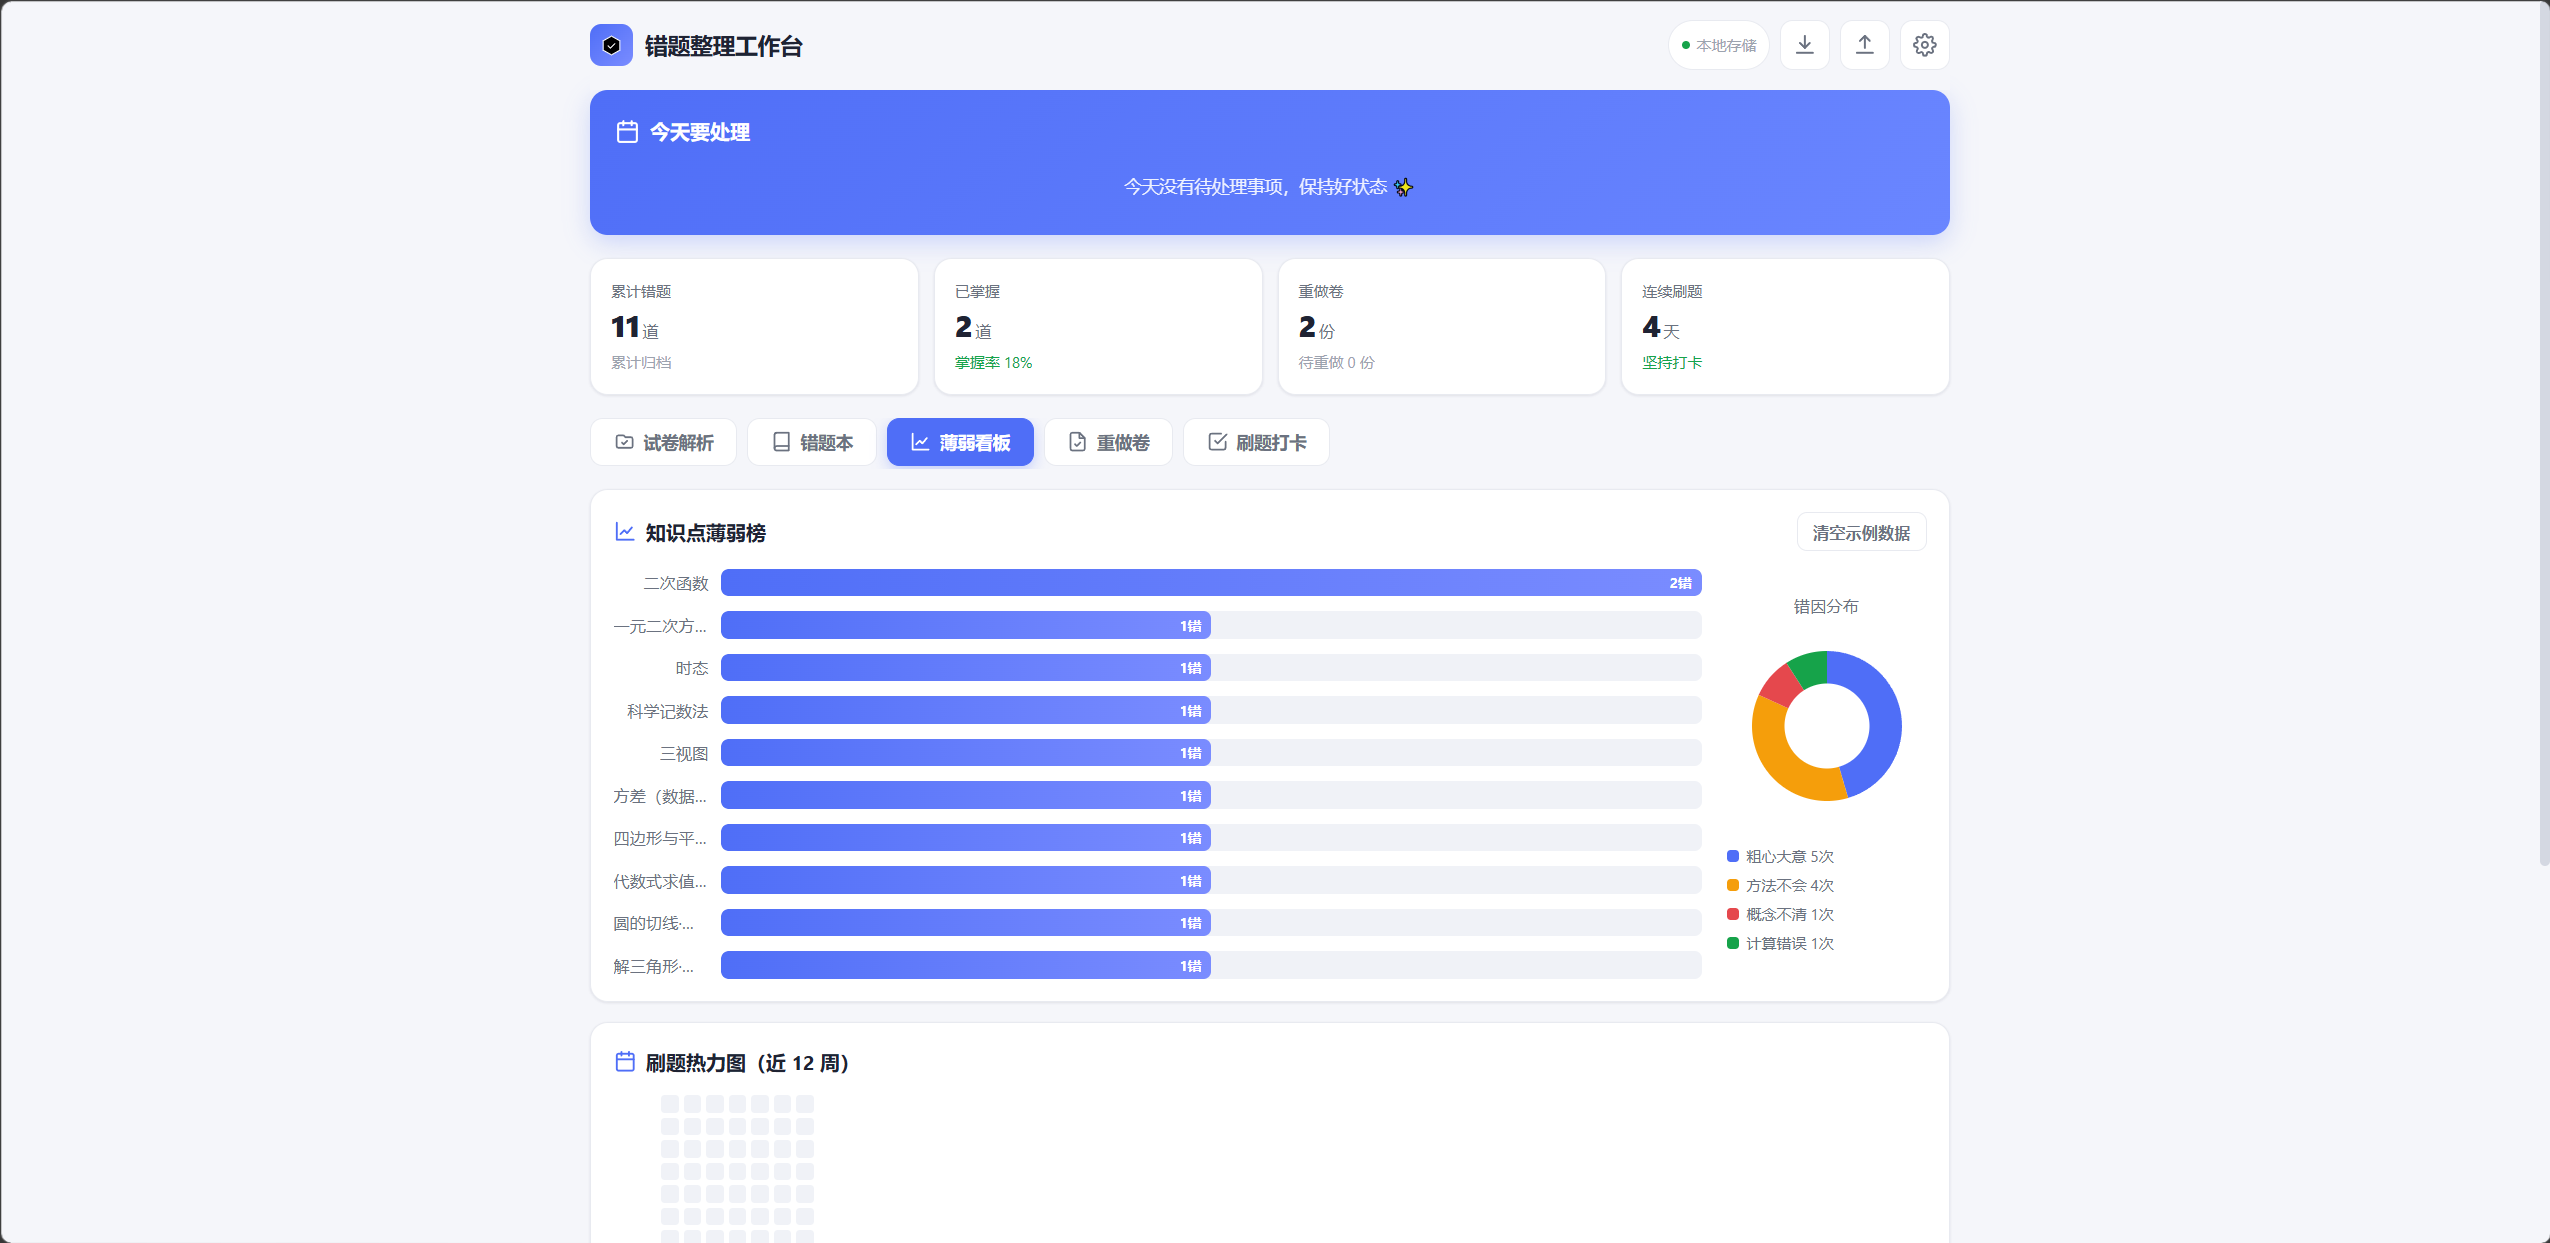Click the green segment of the donut chart
The width and height of the screenshot is (2550, 1243).
point(1810,668)
